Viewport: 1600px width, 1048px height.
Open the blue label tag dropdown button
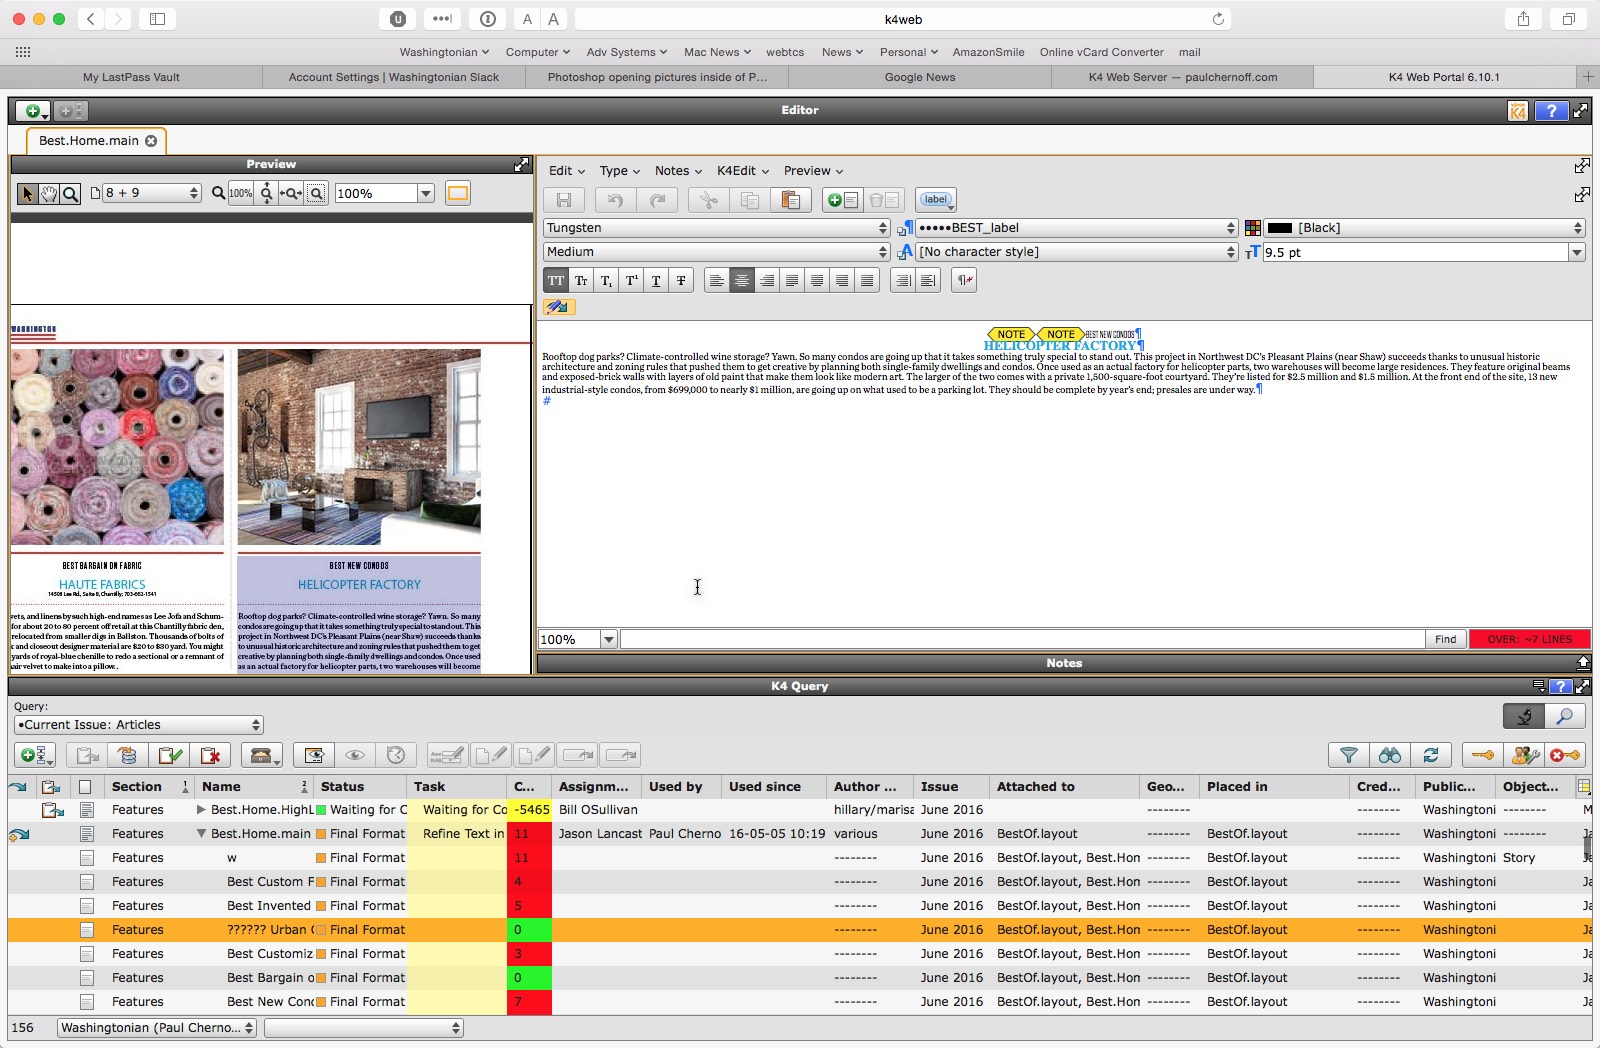tap(936, 200)
